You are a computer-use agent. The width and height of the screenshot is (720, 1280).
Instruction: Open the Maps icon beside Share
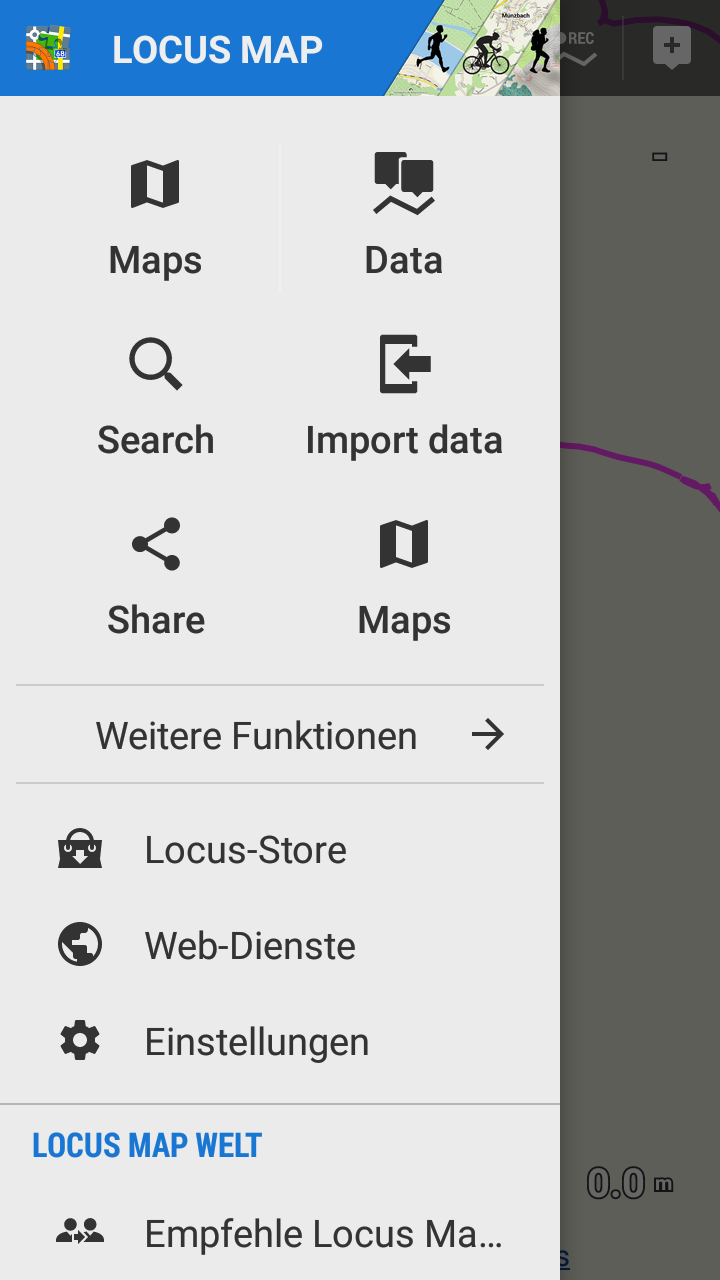pyautogui.click(x=404, y=544)
